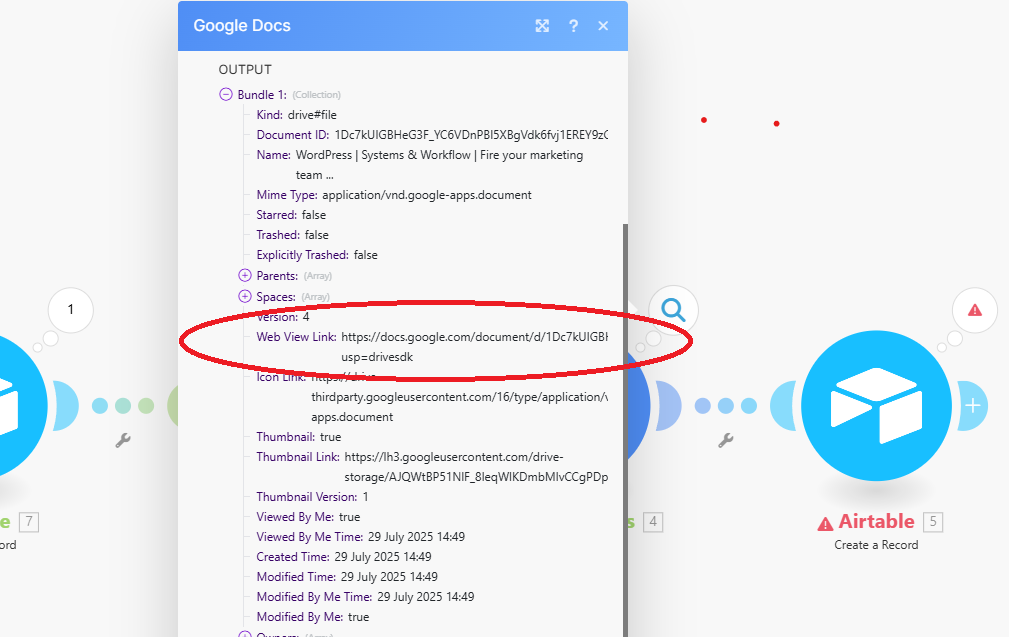Expand the Spaces array

pos(245,296)
